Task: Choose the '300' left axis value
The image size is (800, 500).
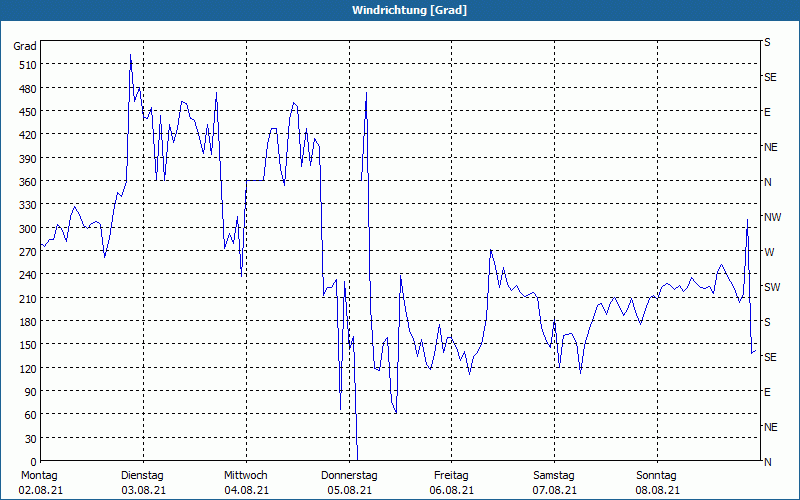Action: 28,229
